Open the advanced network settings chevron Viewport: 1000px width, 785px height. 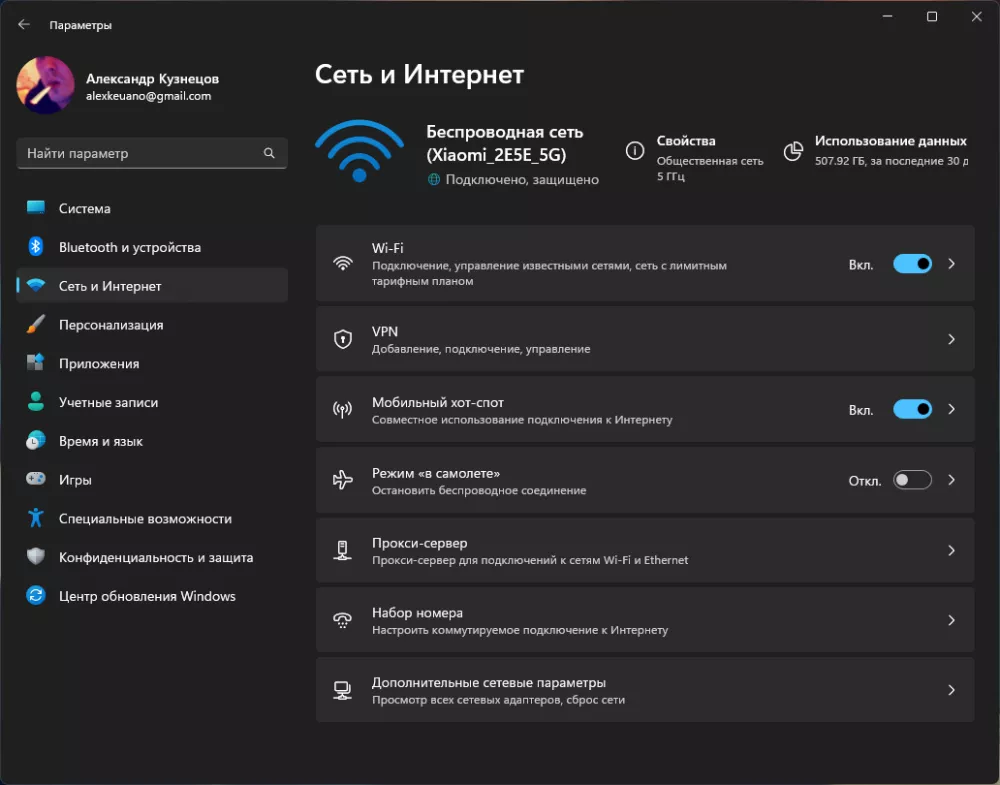coord(951,690)
